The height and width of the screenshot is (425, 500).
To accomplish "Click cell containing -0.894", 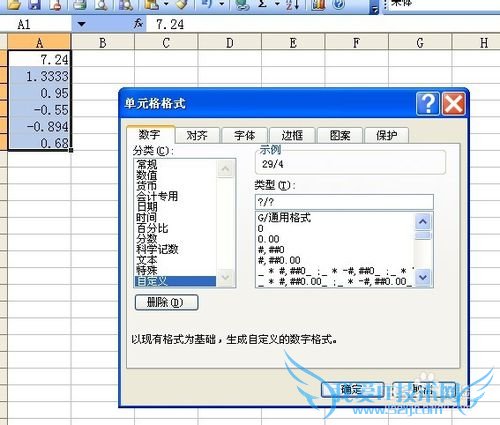I will pyautogui.click(x=39, y=126).
